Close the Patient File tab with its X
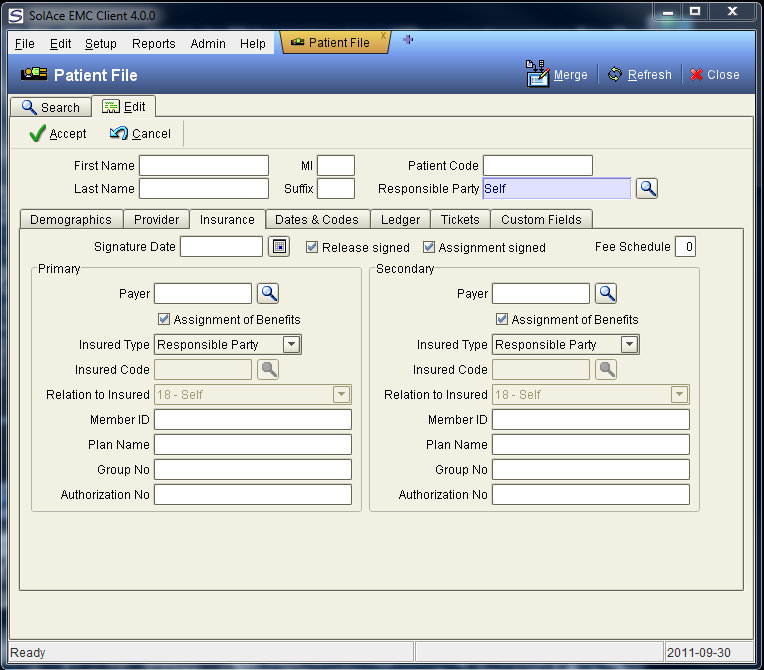 [x=383, y=35]
